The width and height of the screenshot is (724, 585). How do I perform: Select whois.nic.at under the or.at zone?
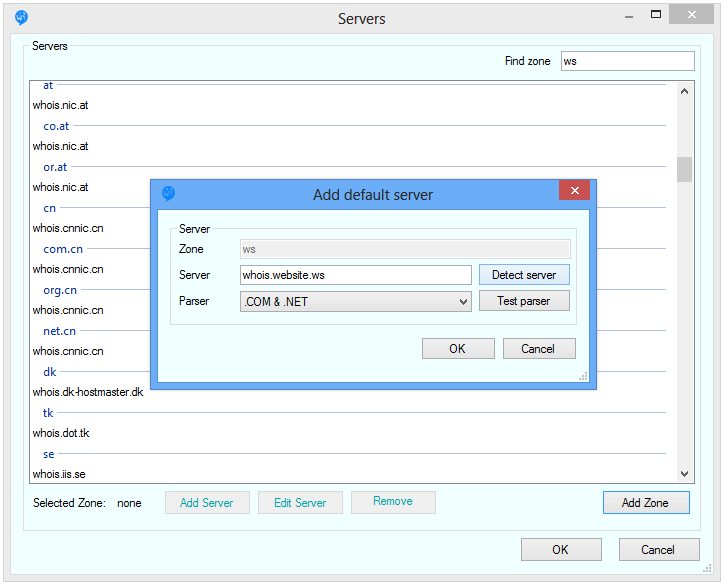[x=60, y=187]
